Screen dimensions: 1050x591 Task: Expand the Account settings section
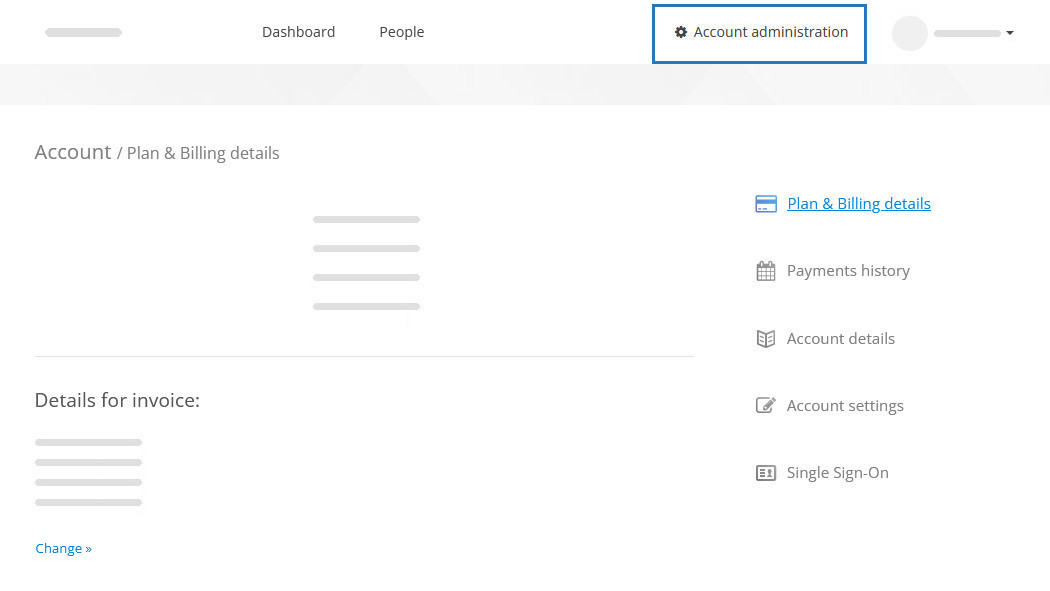pos(845,405)
